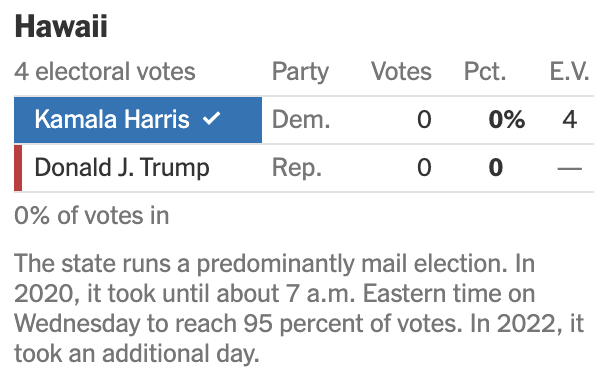Screen dimensions: 608x370
Task: Click the Party column header
Action: pos(300,72)
